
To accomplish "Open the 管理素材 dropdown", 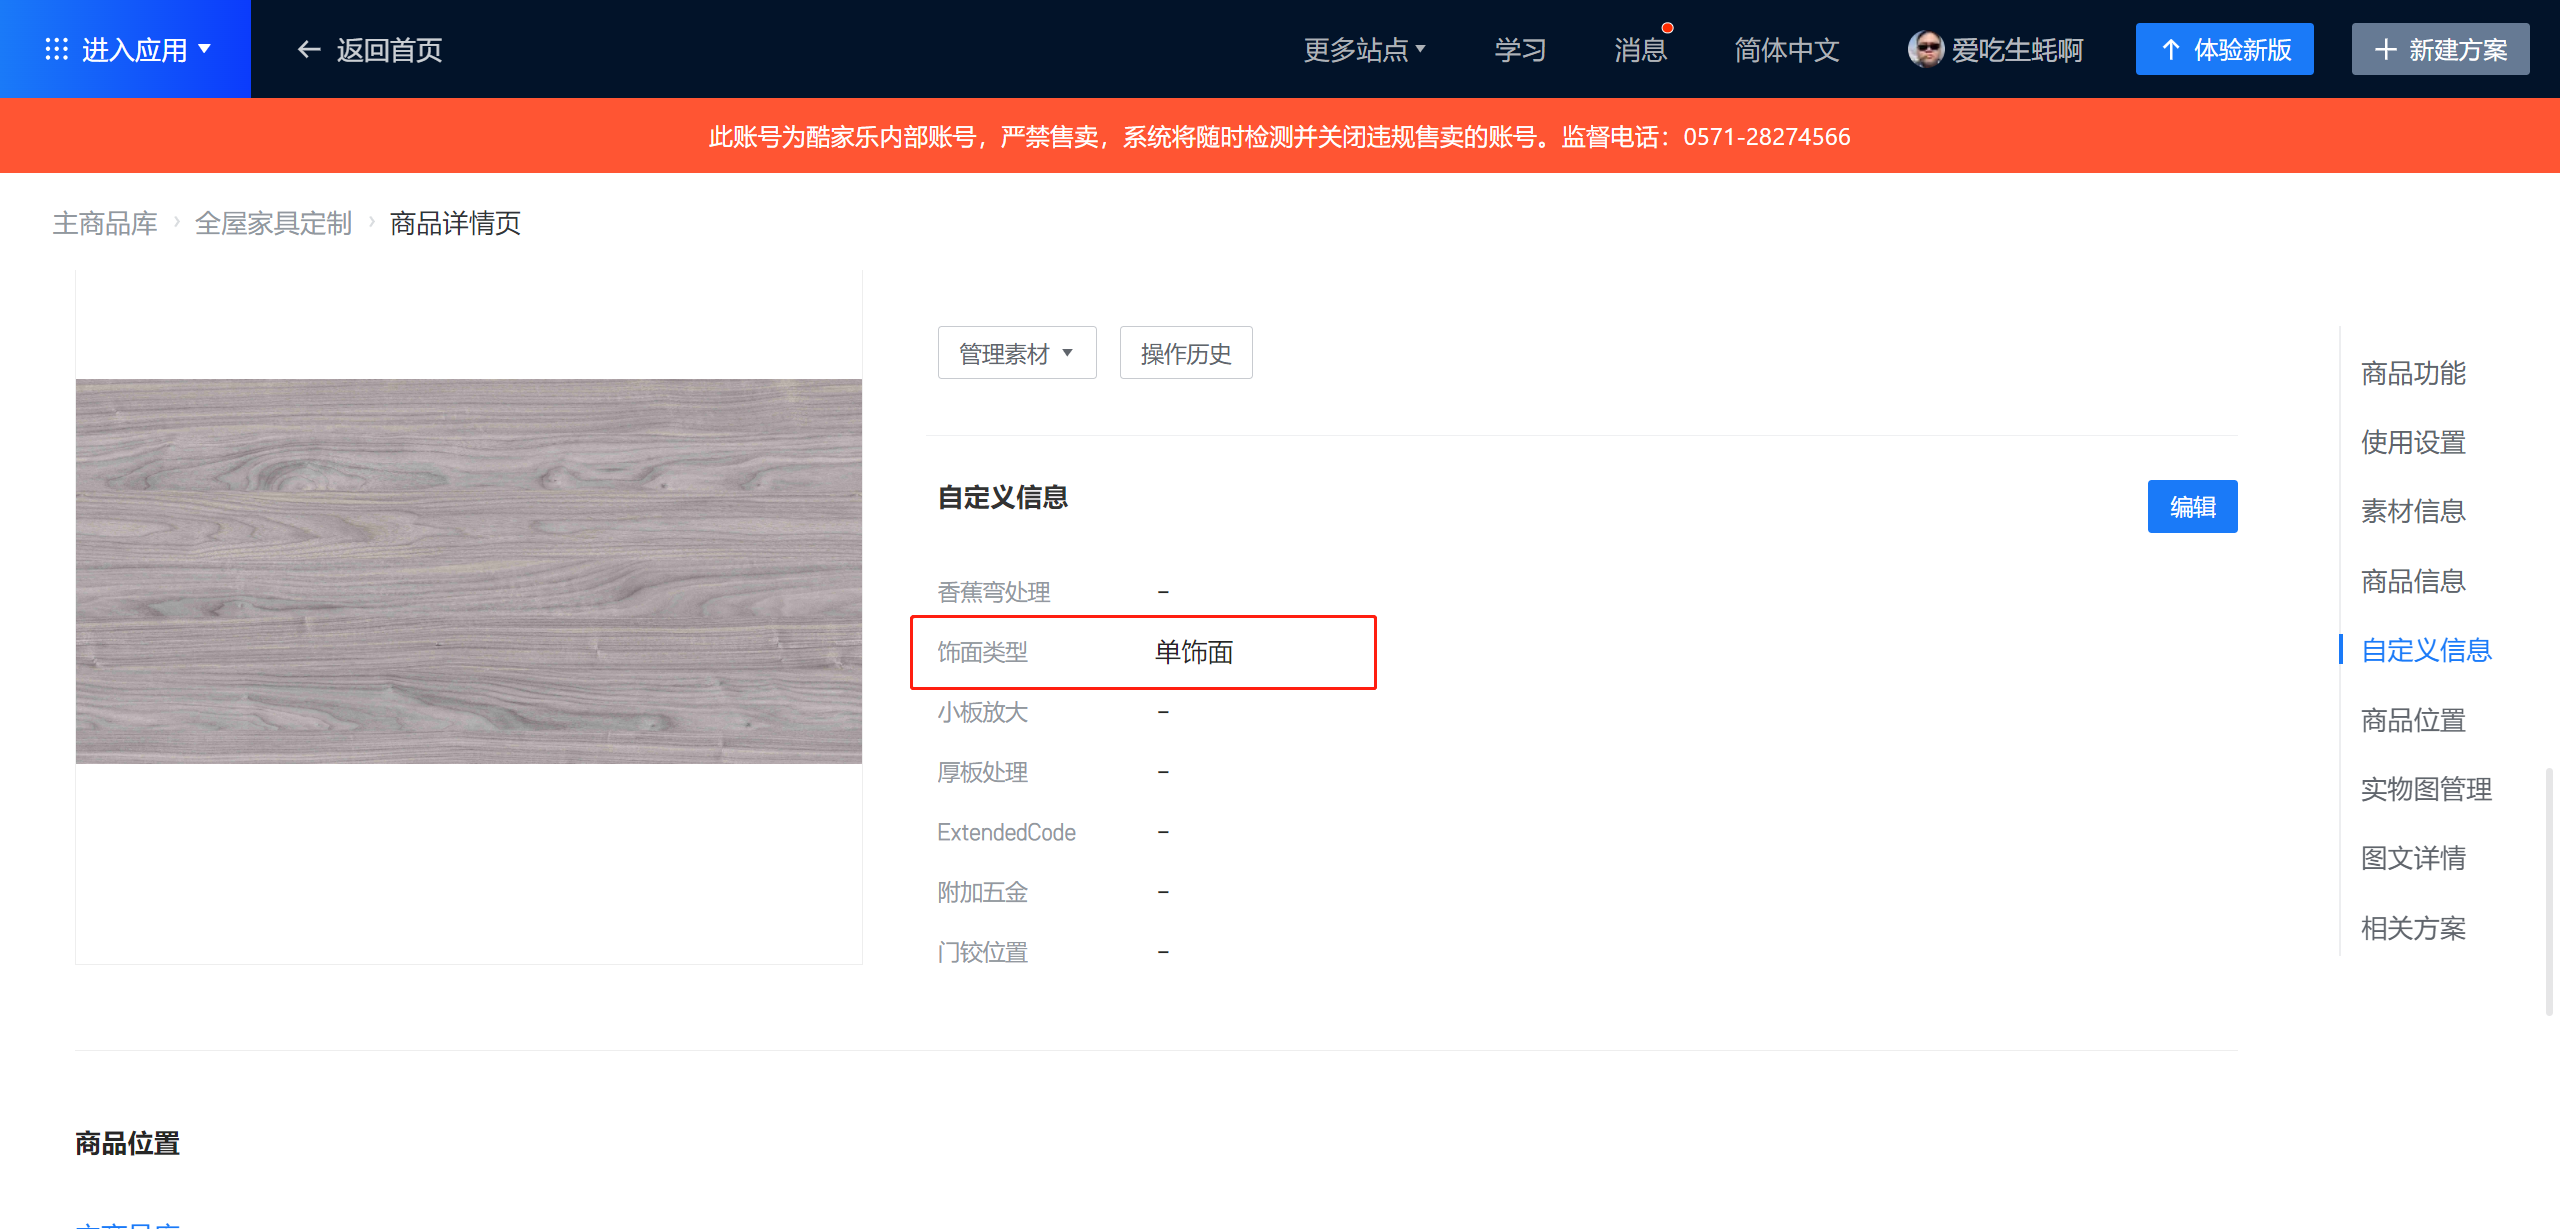I will pyautogui.click(x=1016, y=353).
